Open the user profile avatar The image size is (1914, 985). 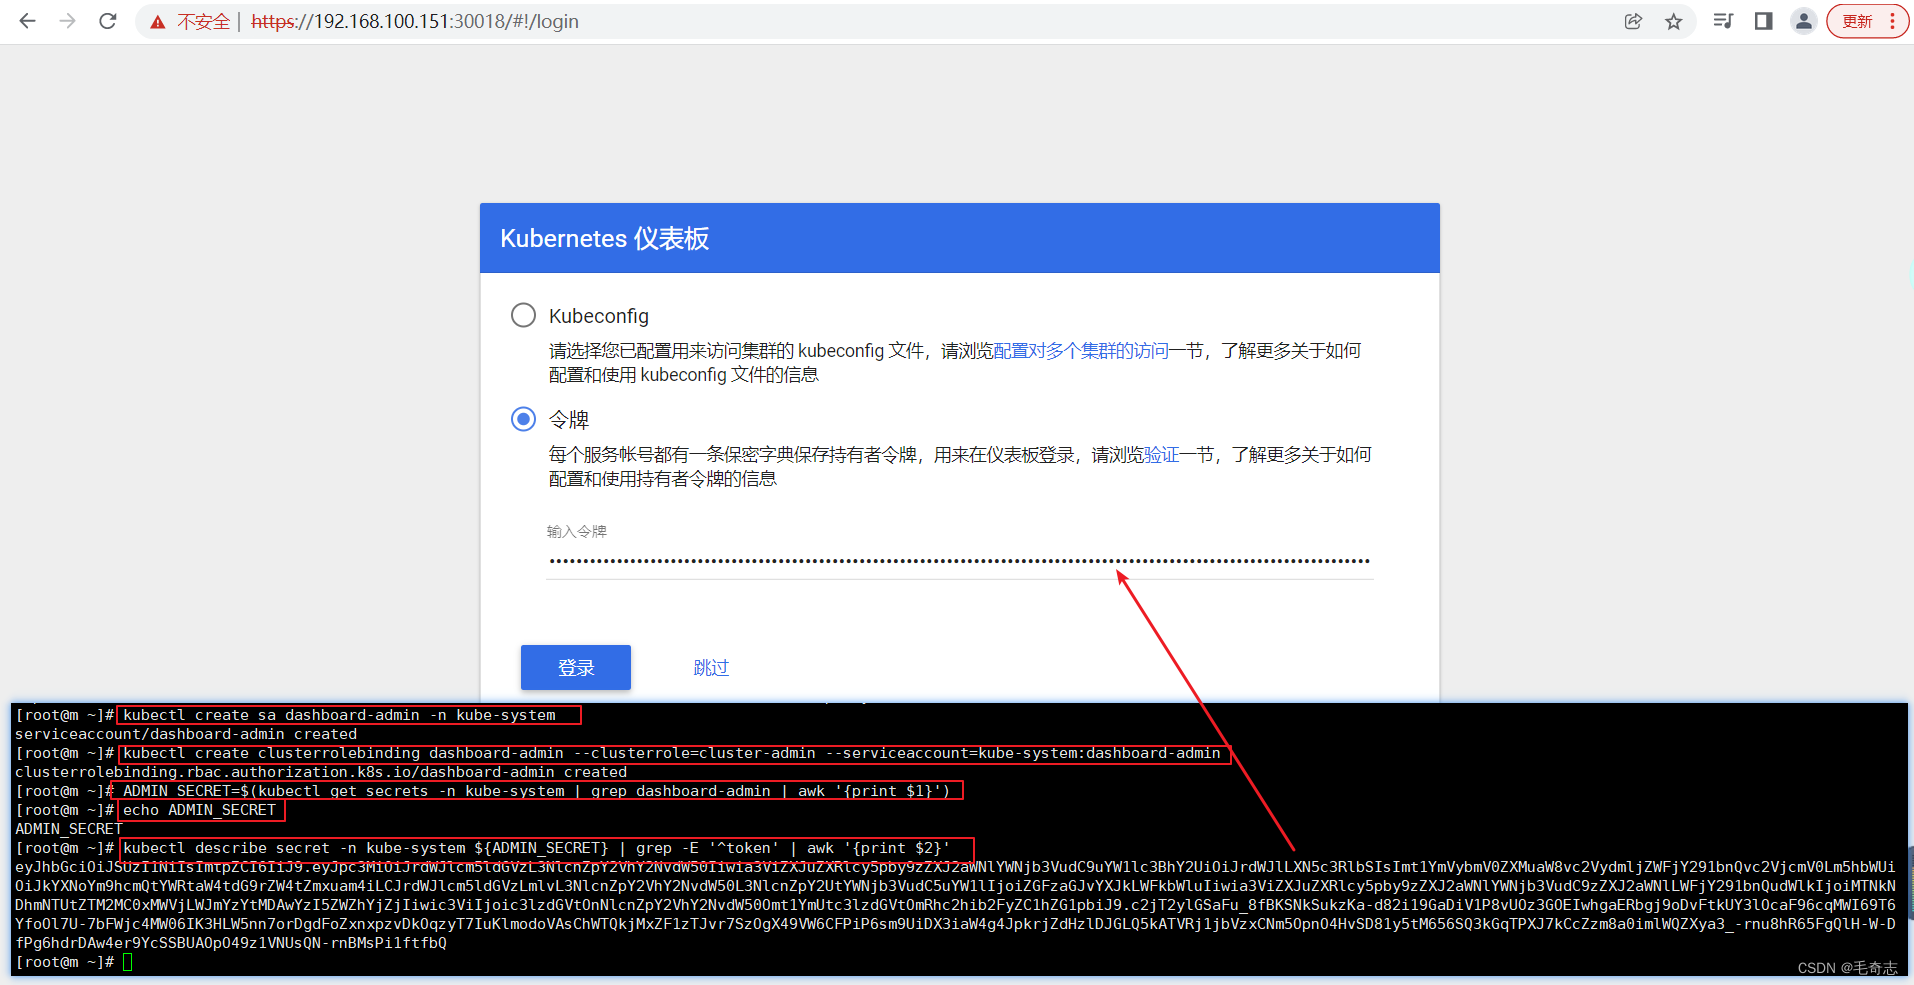pyautogui.click(x=1803, y=21)
